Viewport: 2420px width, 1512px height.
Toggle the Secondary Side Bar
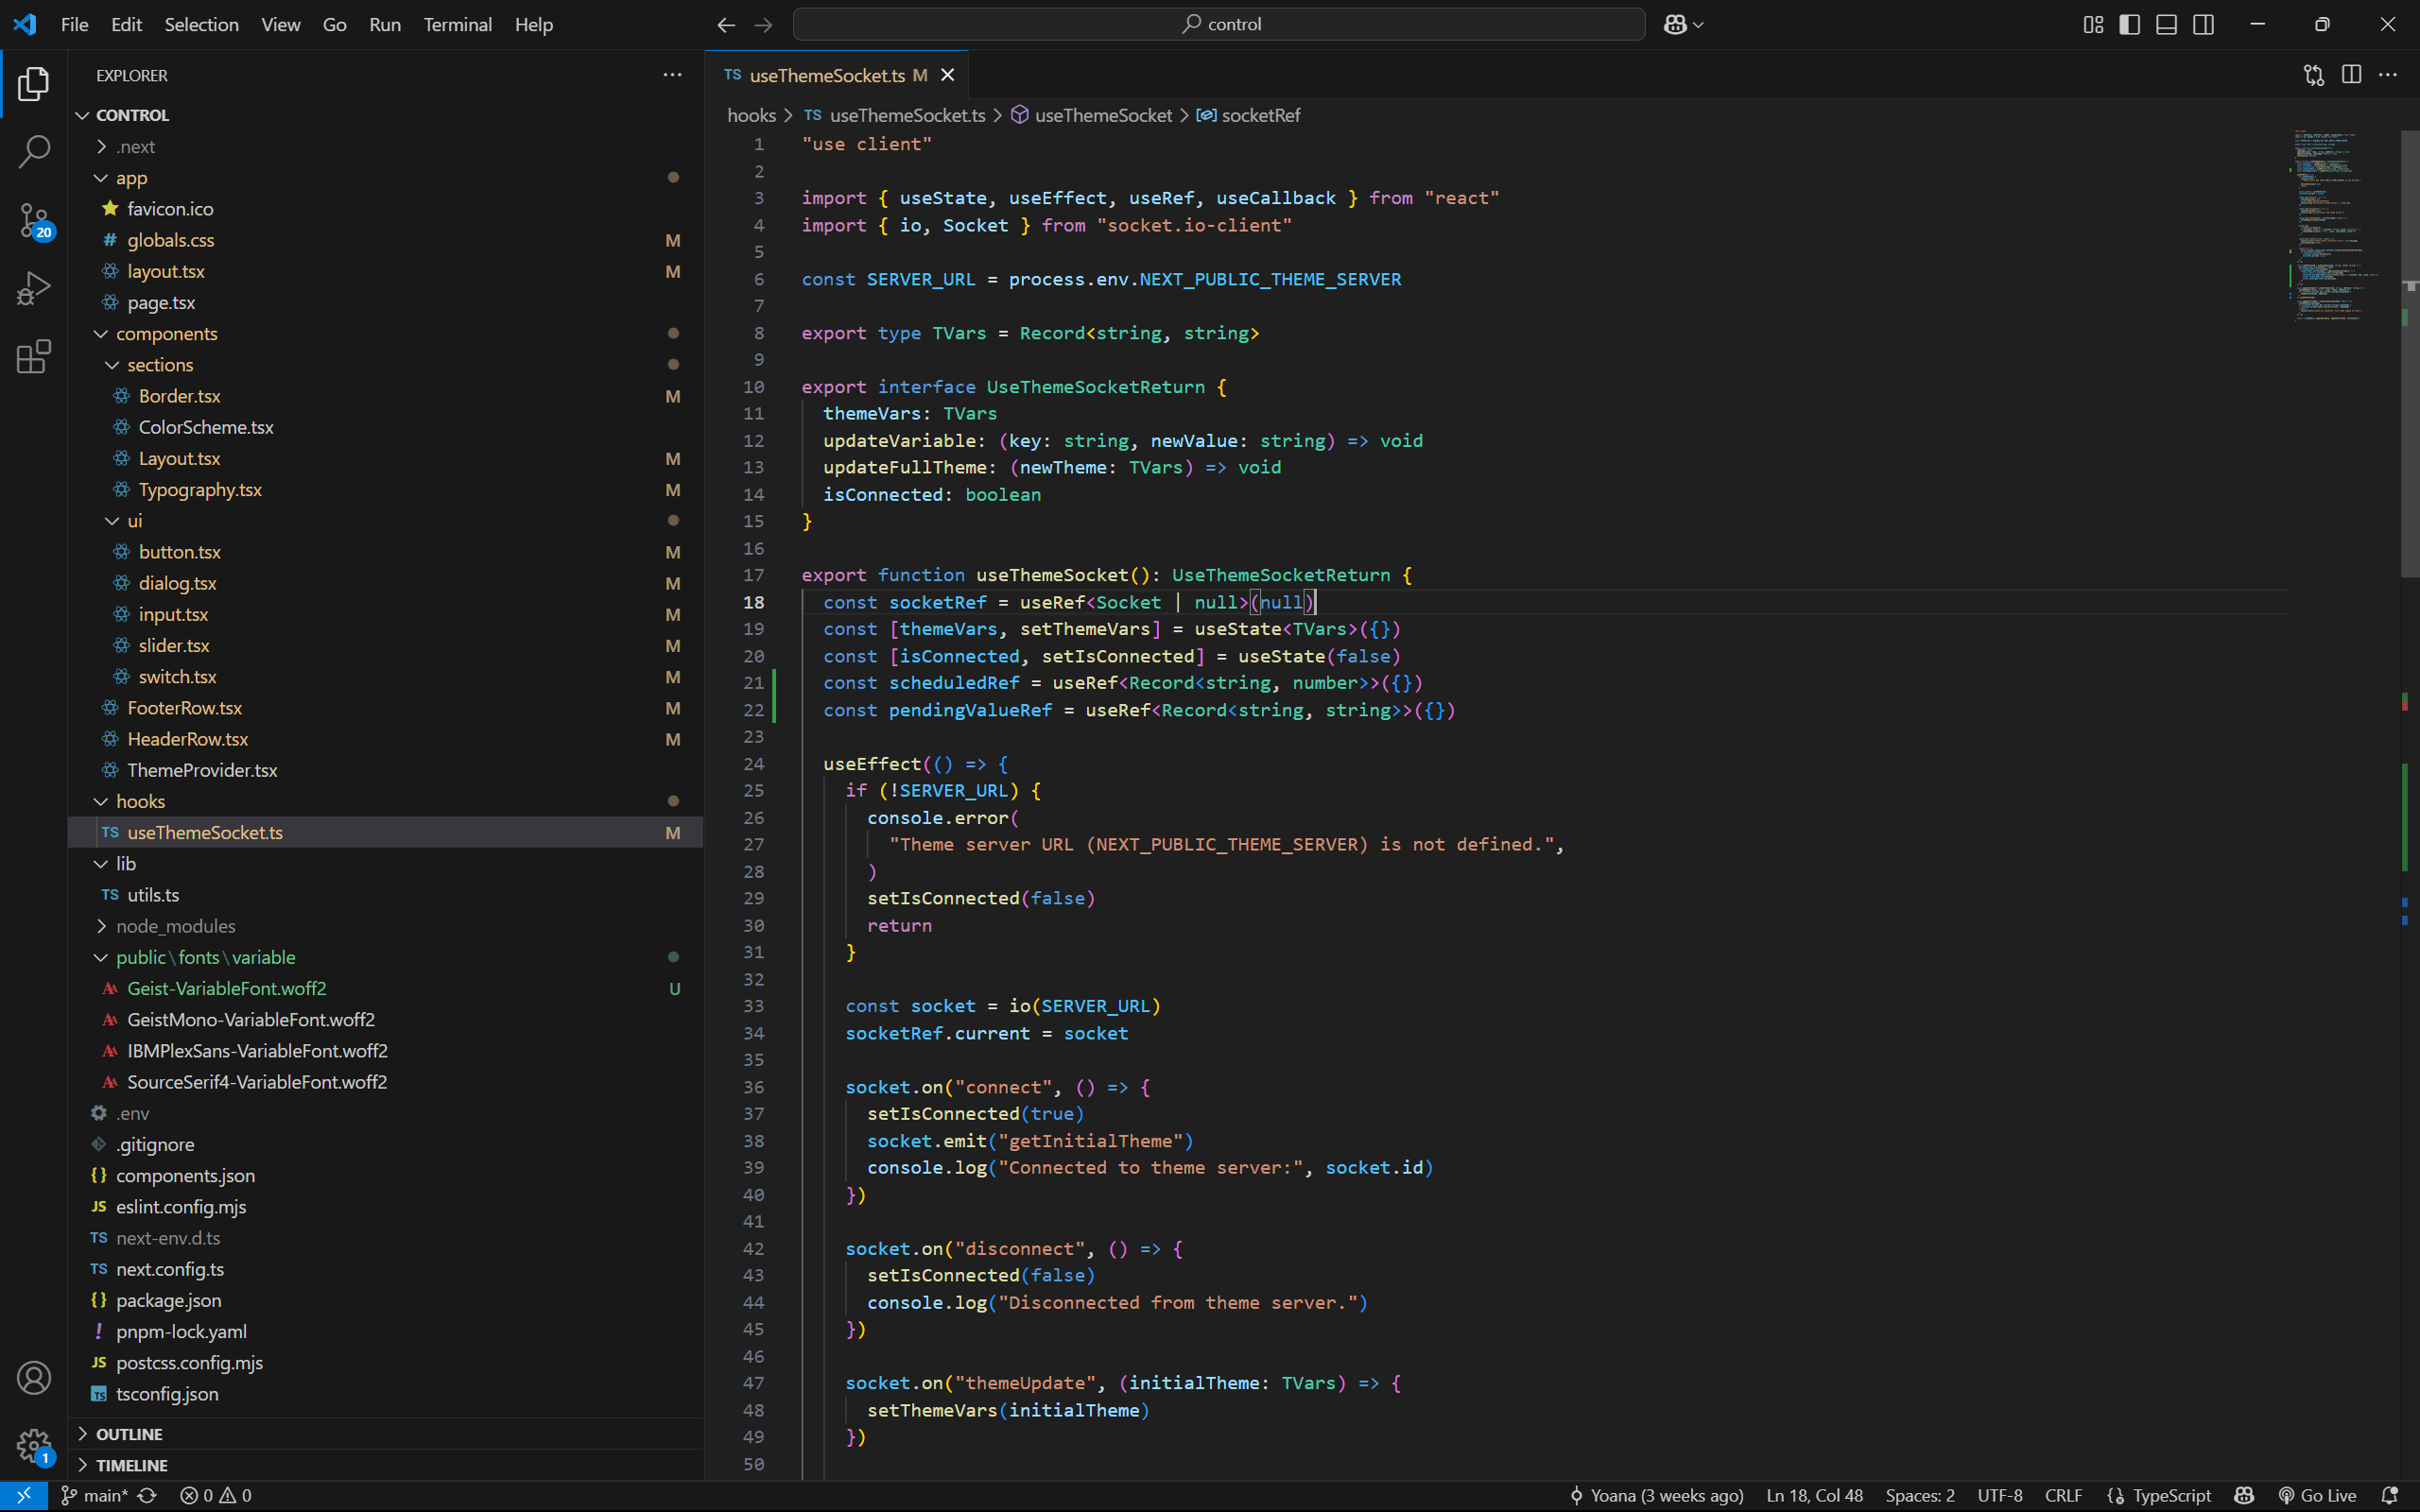pyautogui.click(x=2203, y=24)
